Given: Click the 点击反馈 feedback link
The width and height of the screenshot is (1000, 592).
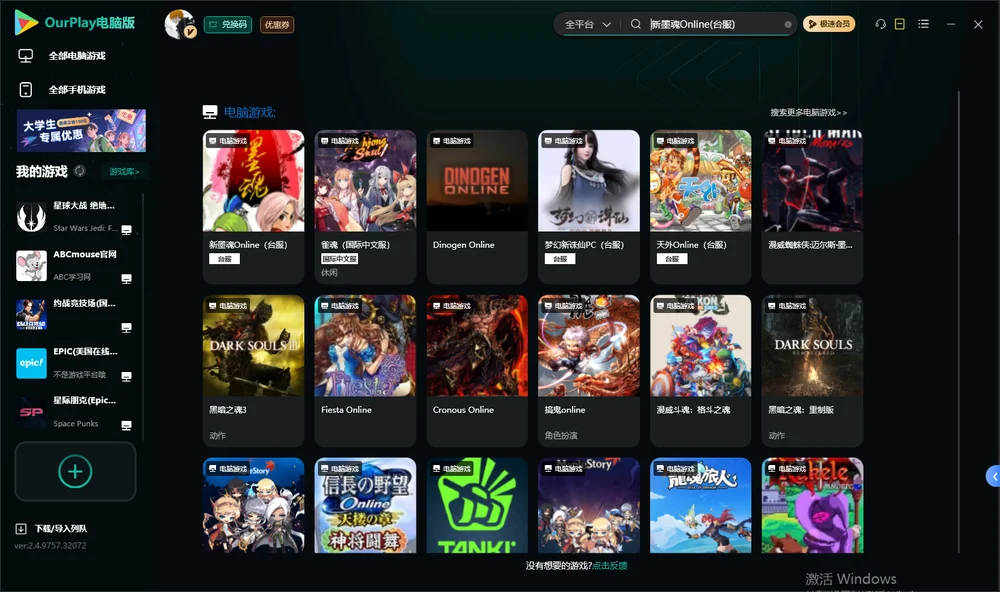Looking at the screenshot, I should coord(610,566).
